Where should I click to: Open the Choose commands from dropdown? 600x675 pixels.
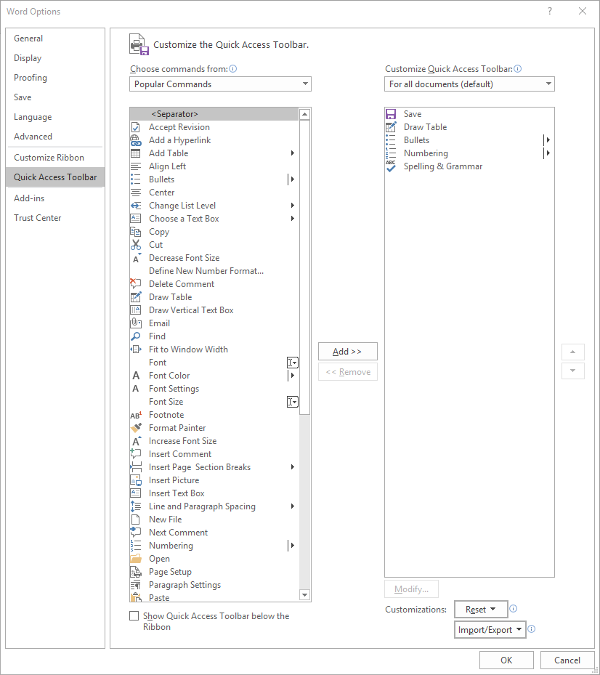pos(220,84)
